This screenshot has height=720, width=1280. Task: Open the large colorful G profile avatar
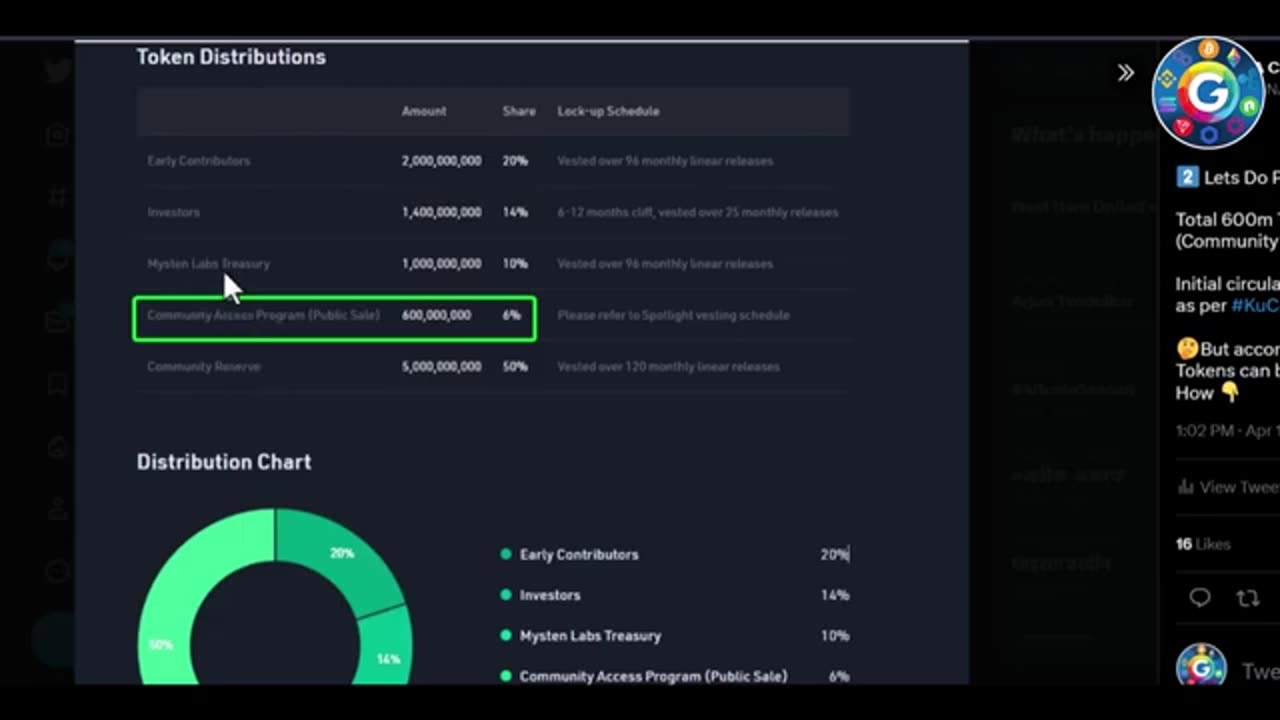tap(1208, 92)
